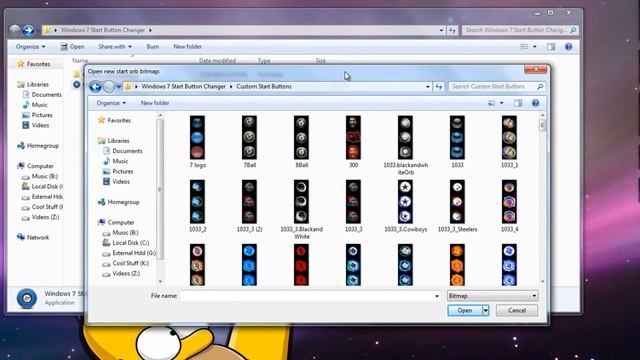Open Explorer address bar history dropdown
Viewport: 640px width, 360px height.
[x=441, y=30]
